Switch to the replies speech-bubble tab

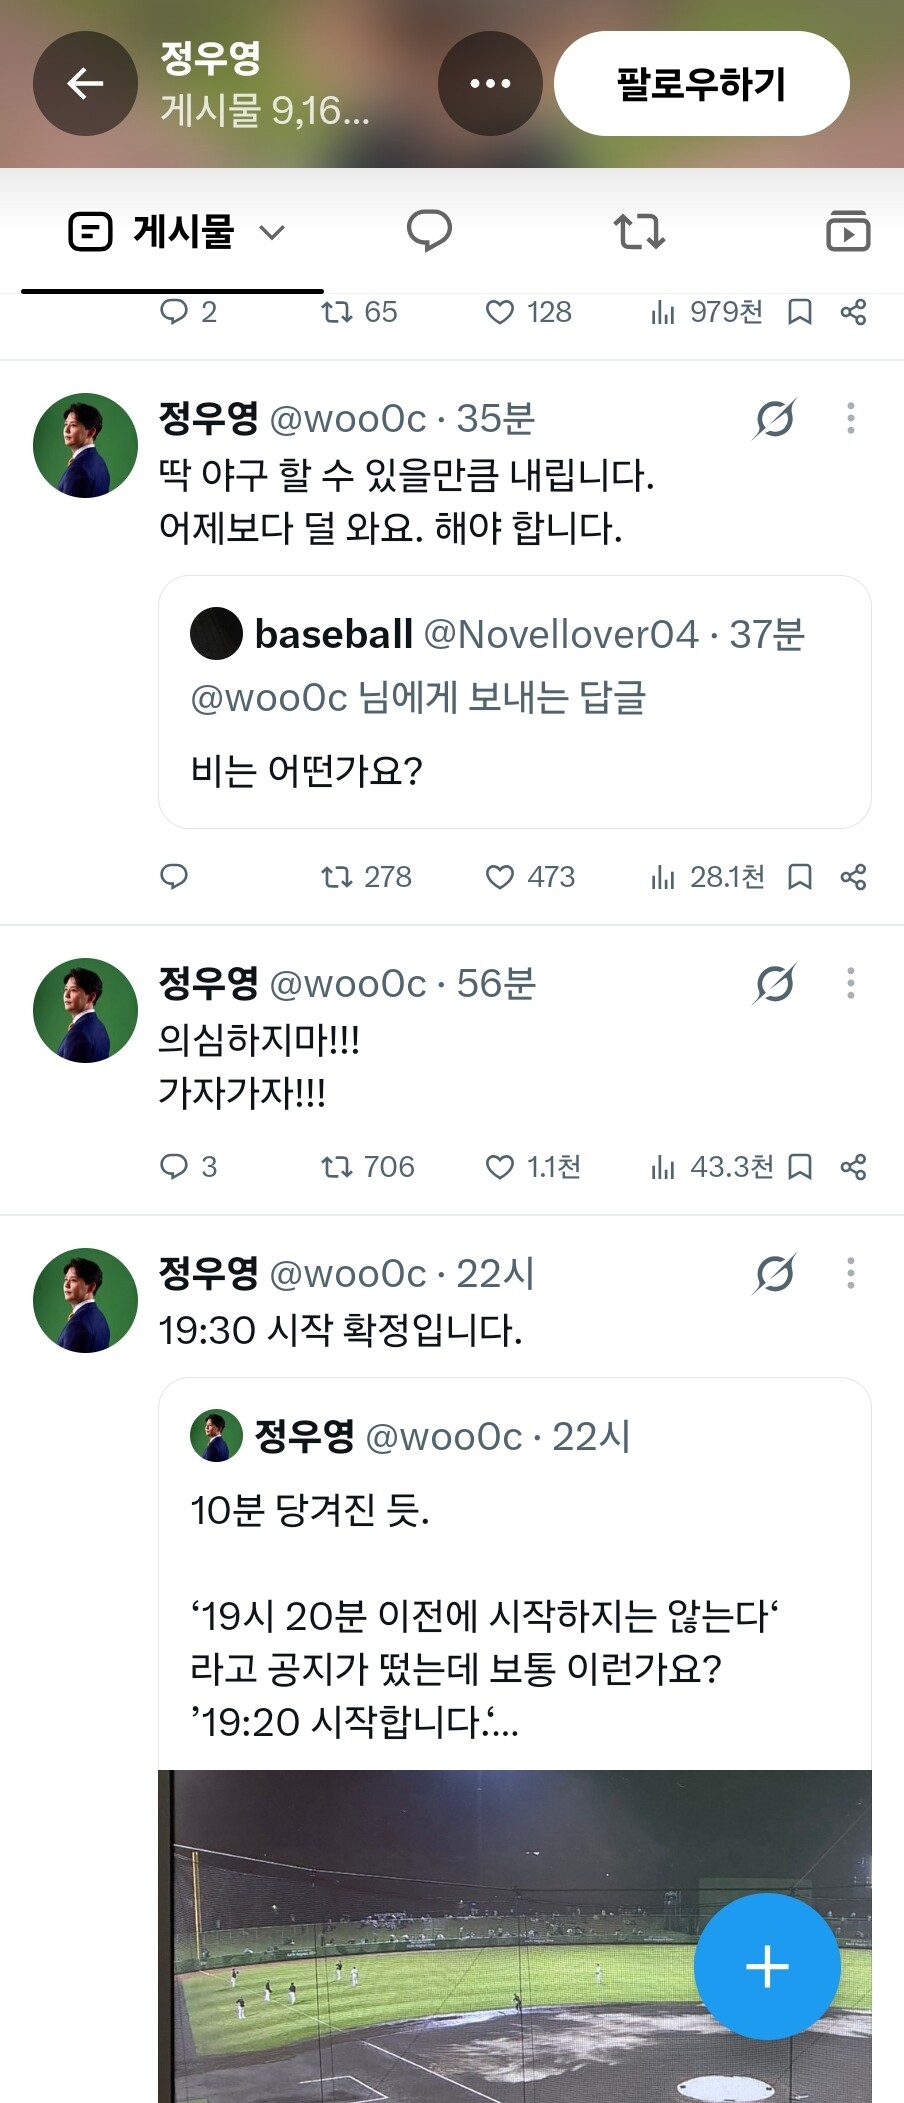429,232
